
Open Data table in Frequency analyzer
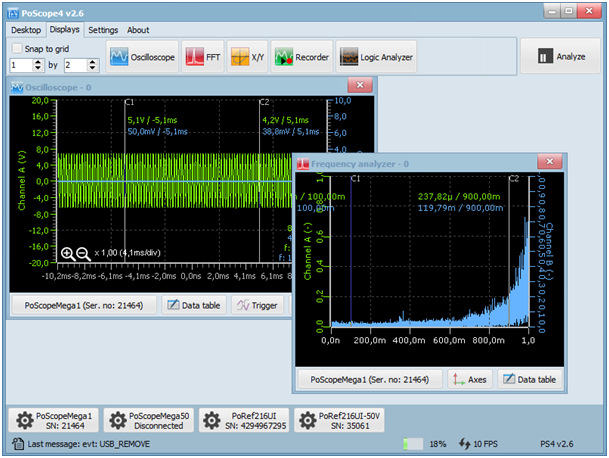tap(529, 379)
